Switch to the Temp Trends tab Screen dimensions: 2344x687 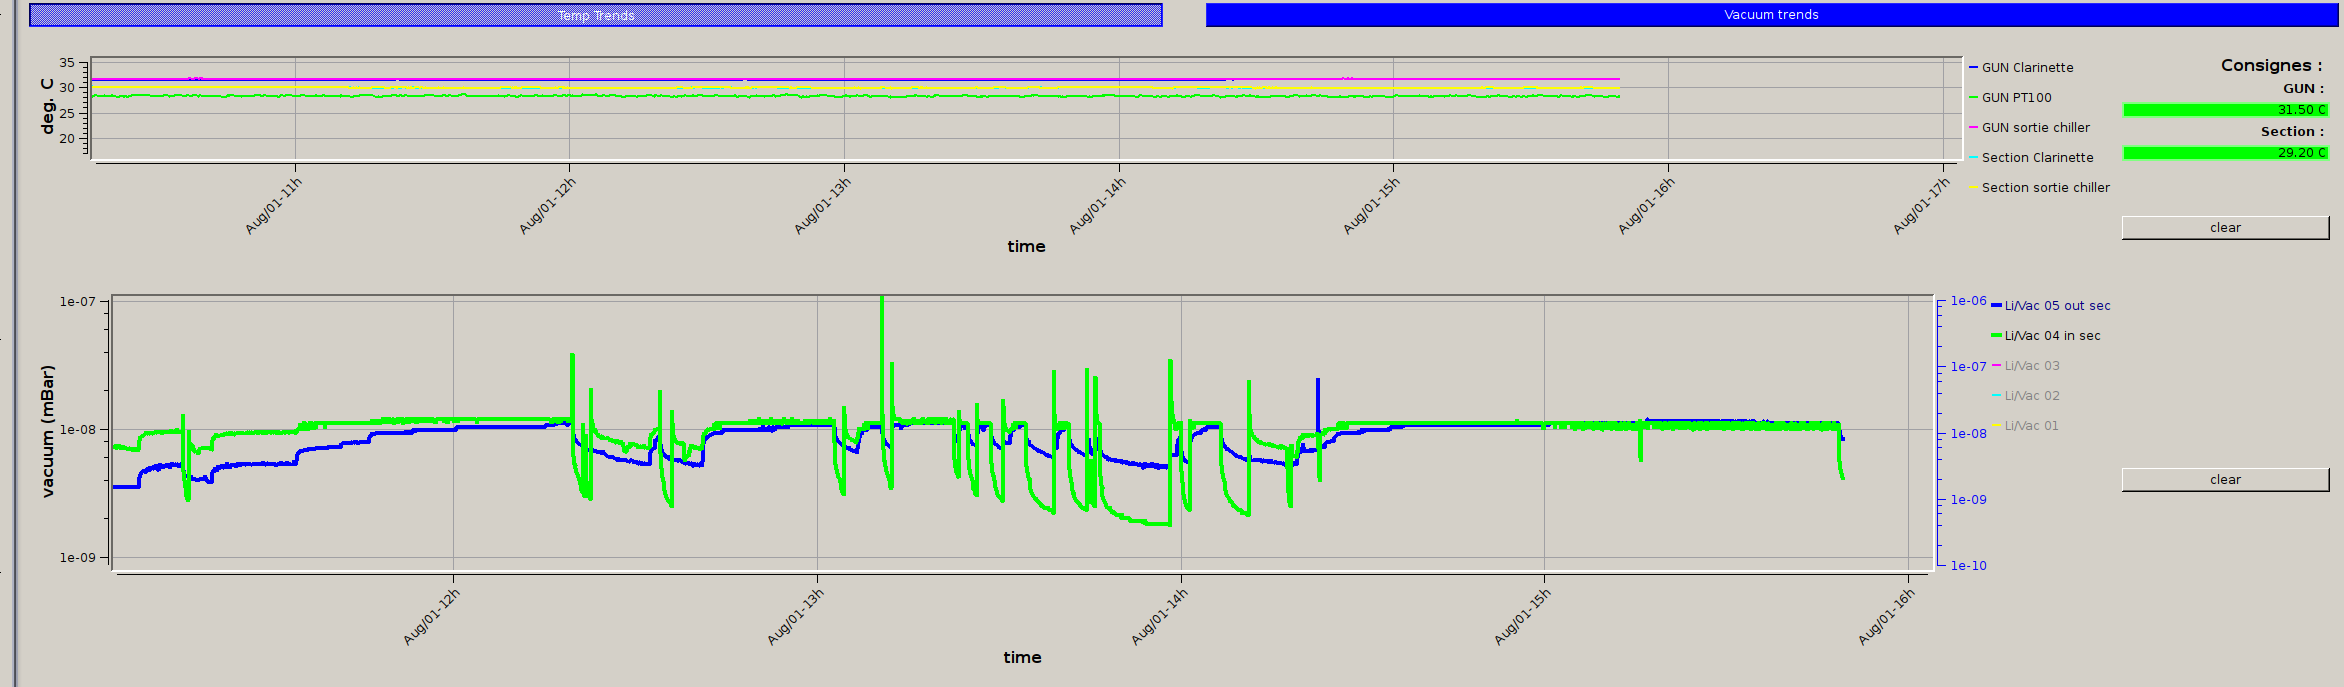(x=596, y=15)
